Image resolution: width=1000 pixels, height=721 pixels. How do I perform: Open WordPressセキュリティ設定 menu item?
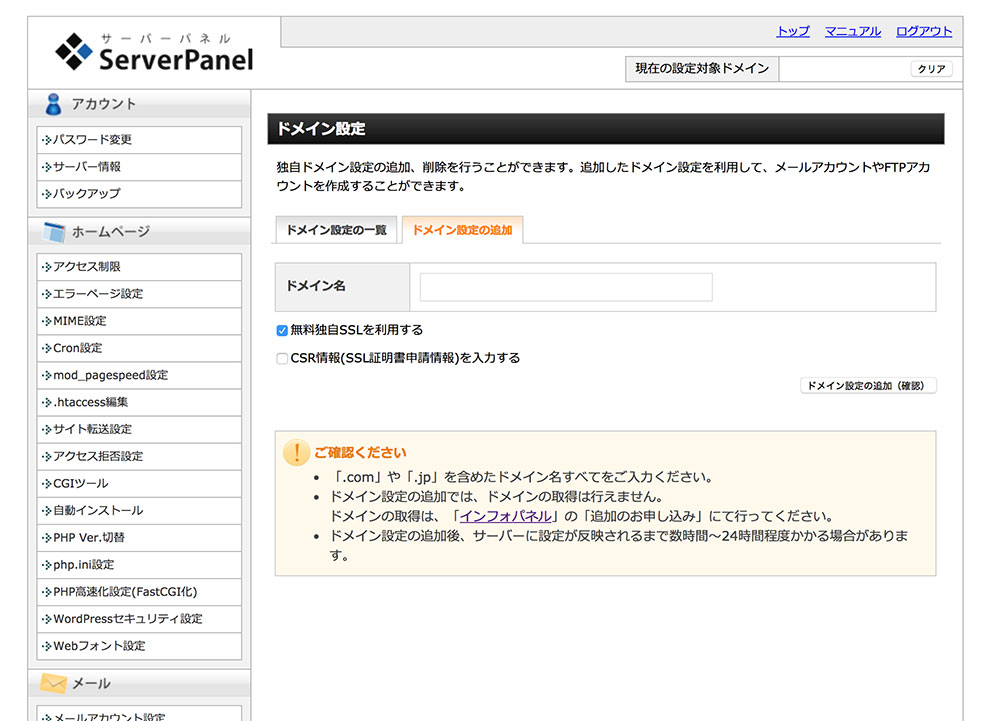click(139, 619)
